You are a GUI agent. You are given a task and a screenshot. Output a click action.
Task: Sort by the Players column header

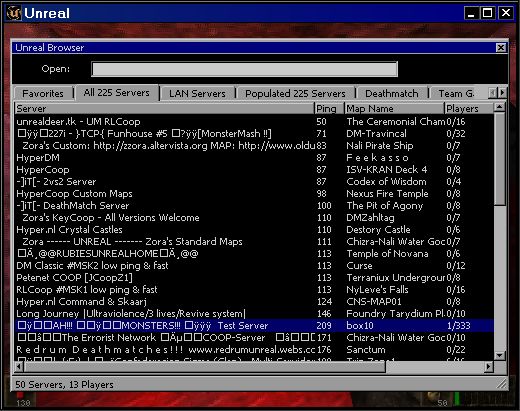[x=469, y=109]
